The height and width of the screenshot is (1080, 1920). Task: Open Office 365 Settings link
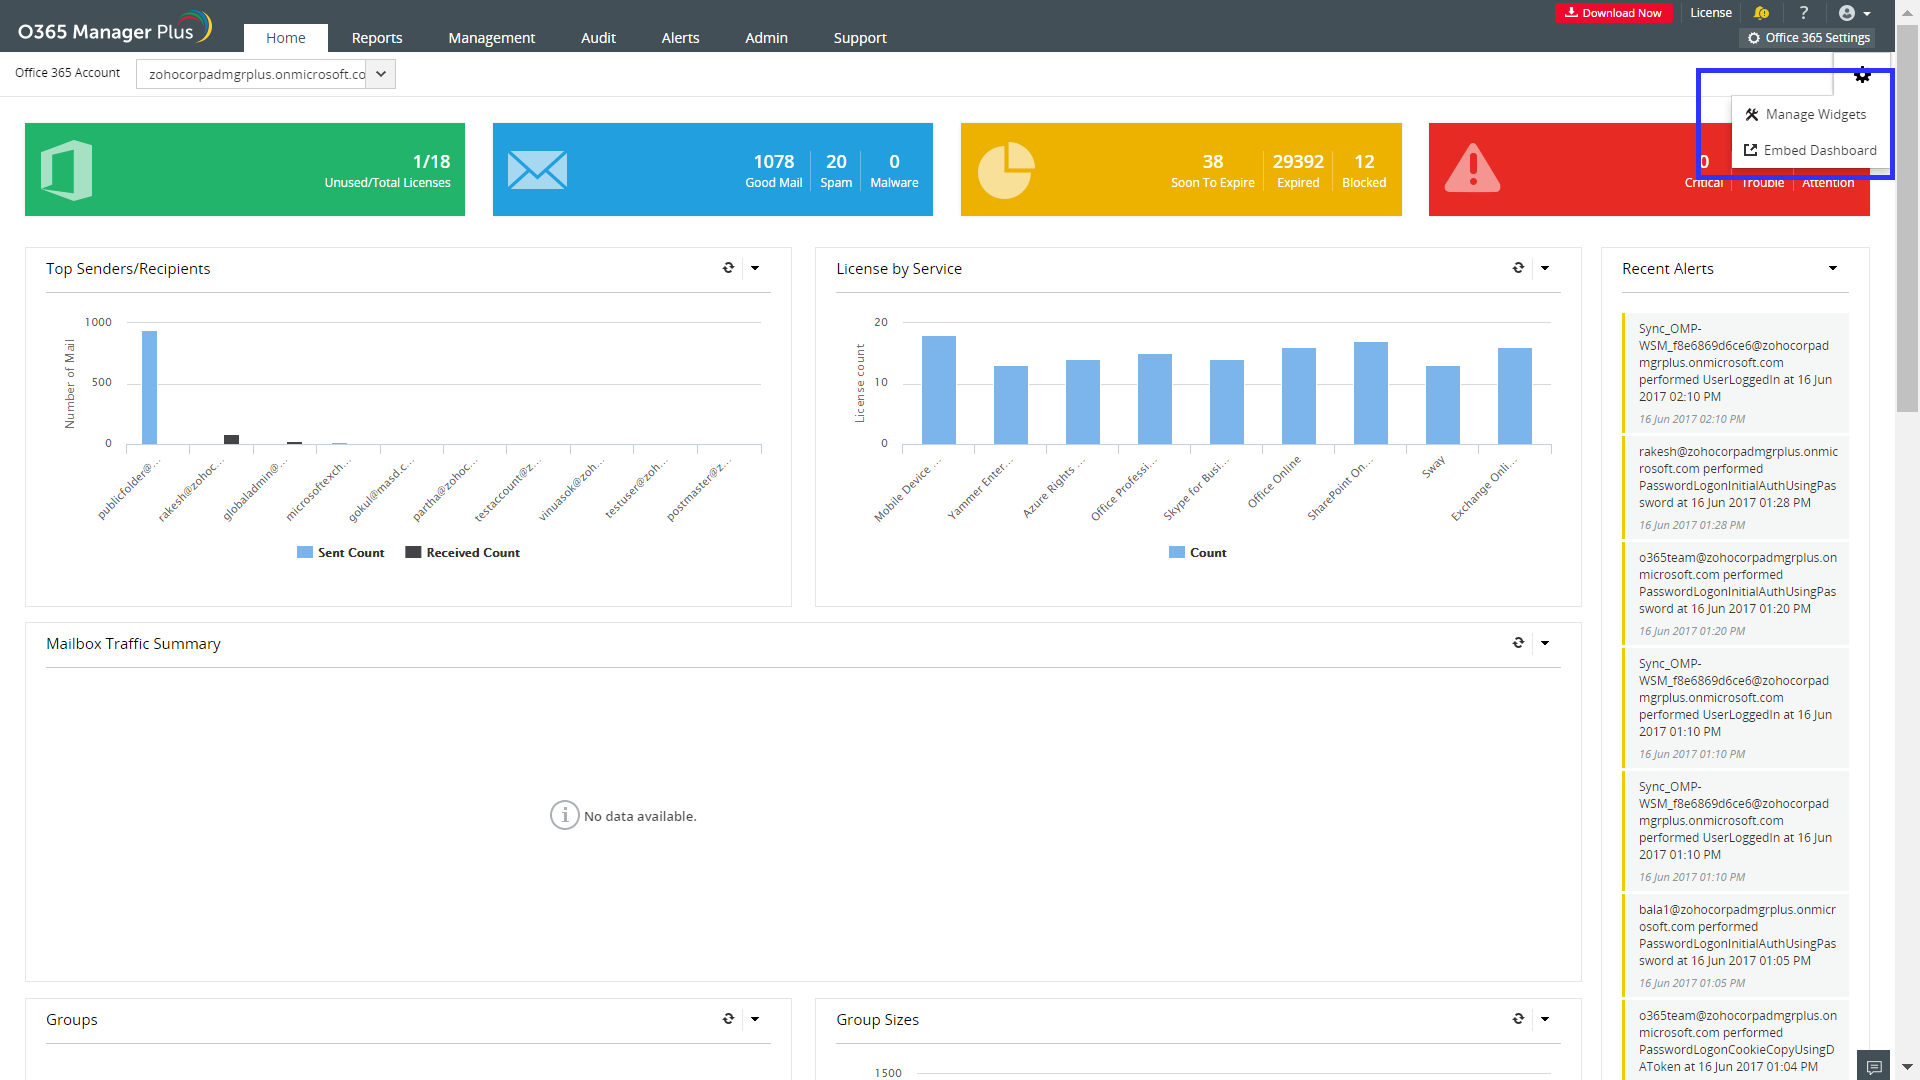point(1808,38)
